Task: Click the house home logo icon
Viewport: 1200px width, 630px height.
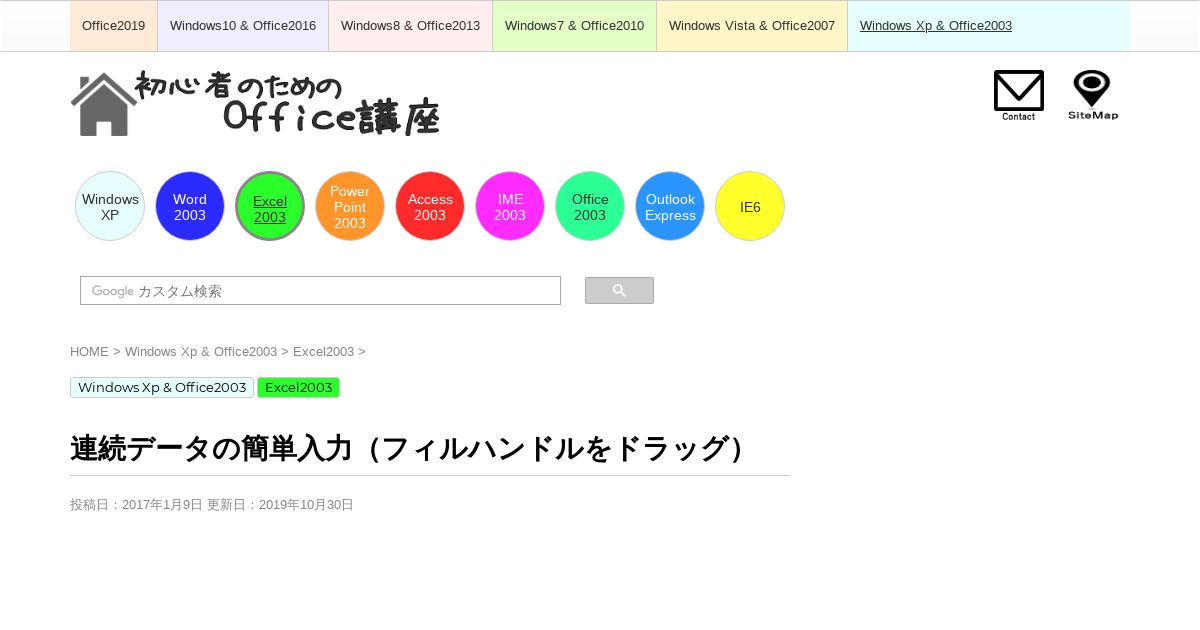Action: pyautogui.click(x=104, y=104)
